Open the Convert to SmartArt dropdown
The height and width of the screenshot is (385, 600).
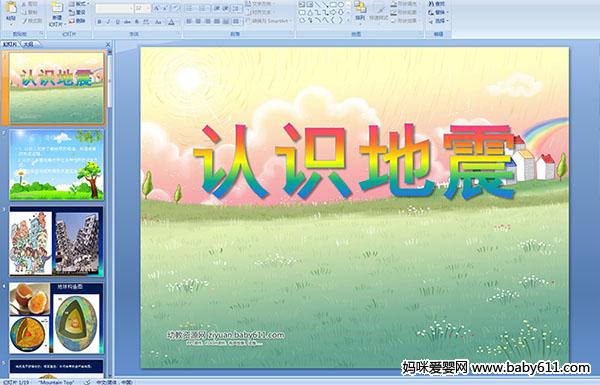269,21
